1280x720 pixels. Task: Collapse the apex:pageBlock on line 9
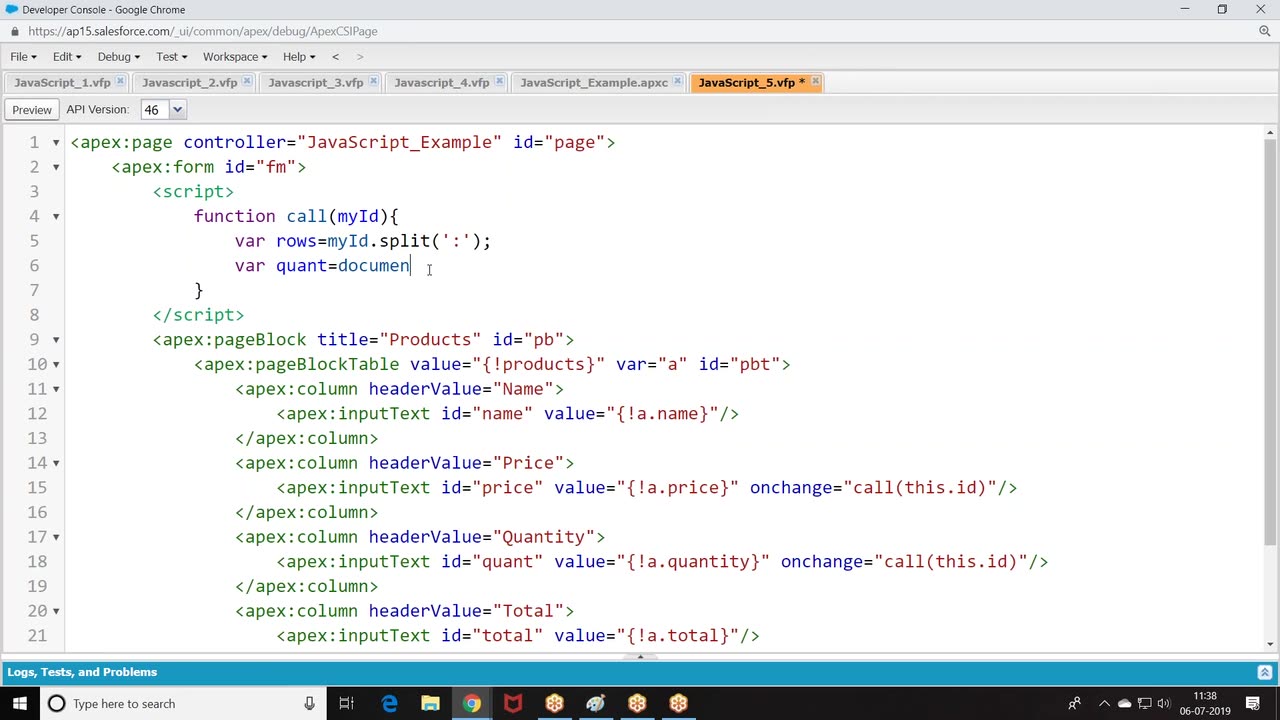point(56,339)
